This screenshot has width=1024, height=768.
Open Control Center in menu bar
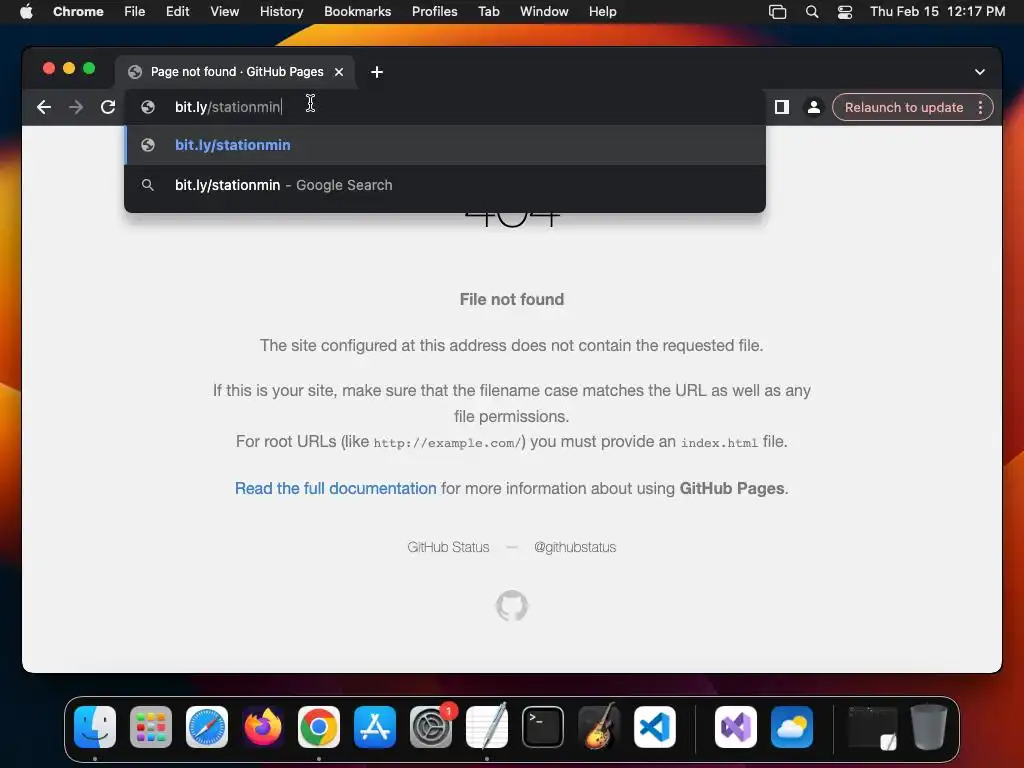pyautogui.click(x=845, y=12)
